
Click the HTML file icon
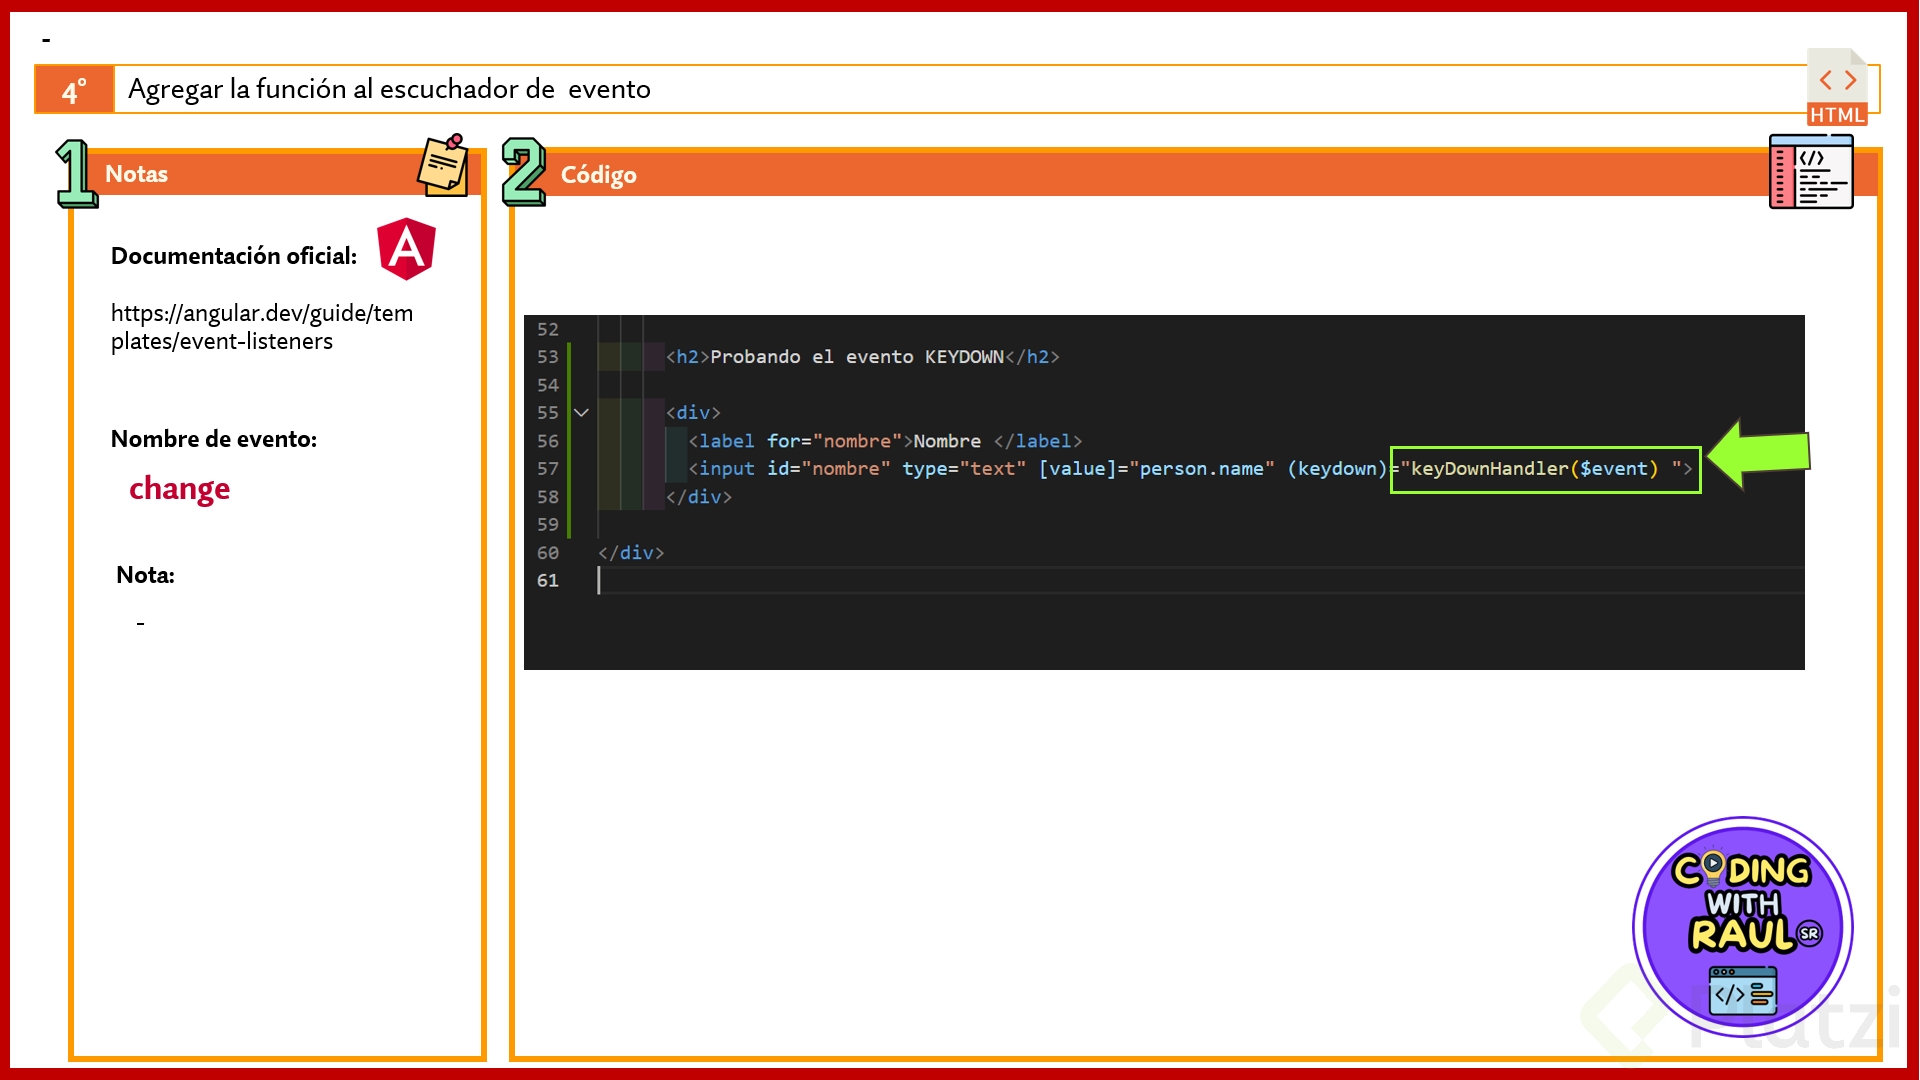click(1837, 88)
